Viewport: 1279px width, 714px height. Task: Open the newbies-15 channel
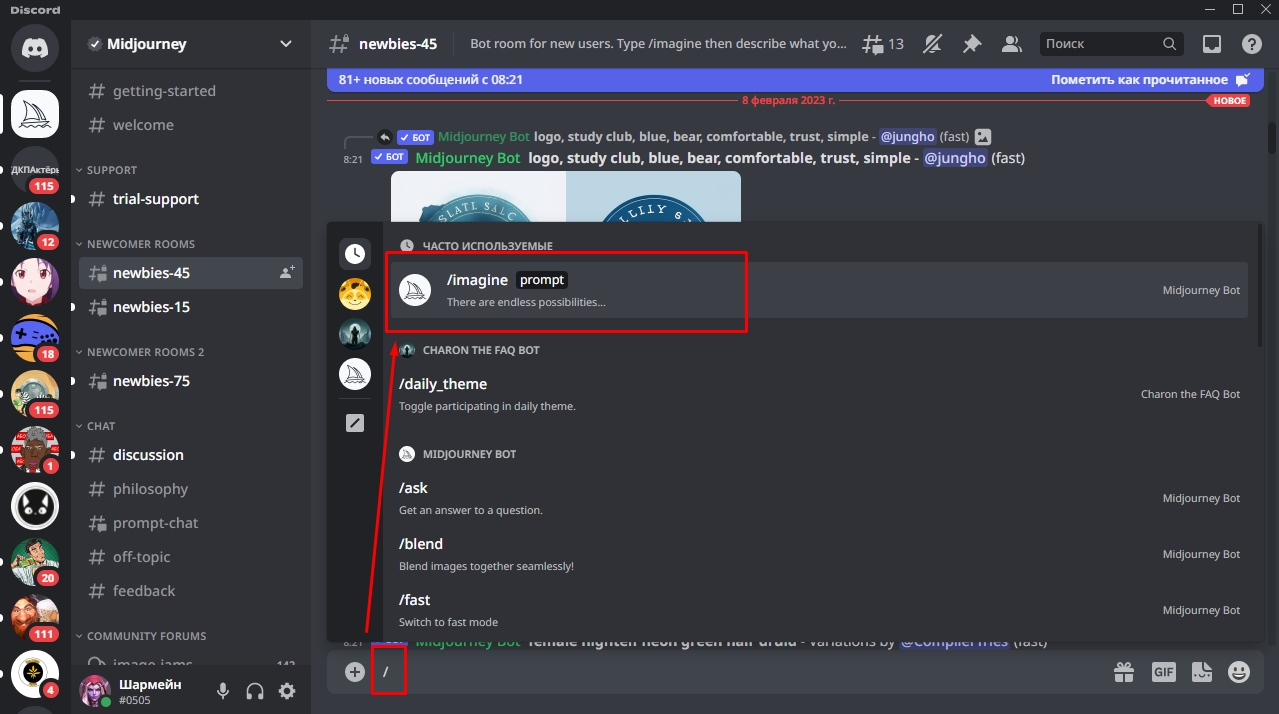tap(191, 307)
